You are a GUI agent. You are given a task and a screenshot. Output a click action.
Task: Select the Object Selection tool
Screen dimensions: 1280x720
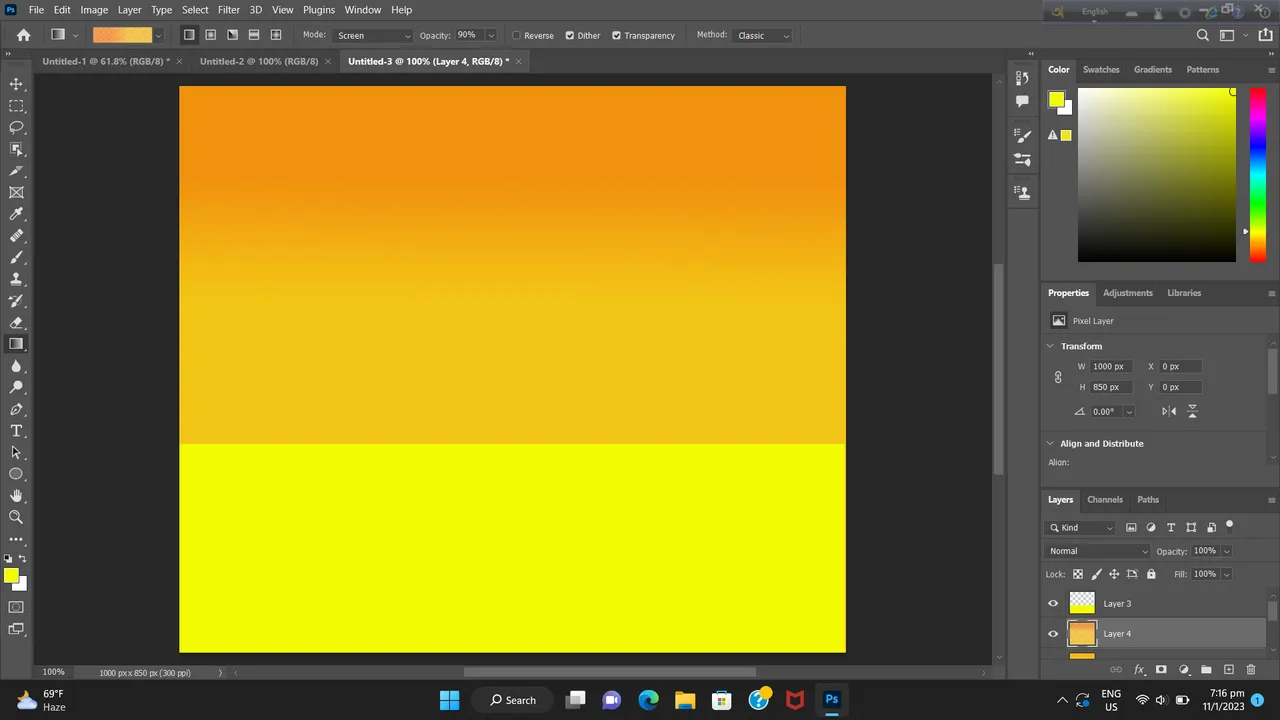coord(16,149)
